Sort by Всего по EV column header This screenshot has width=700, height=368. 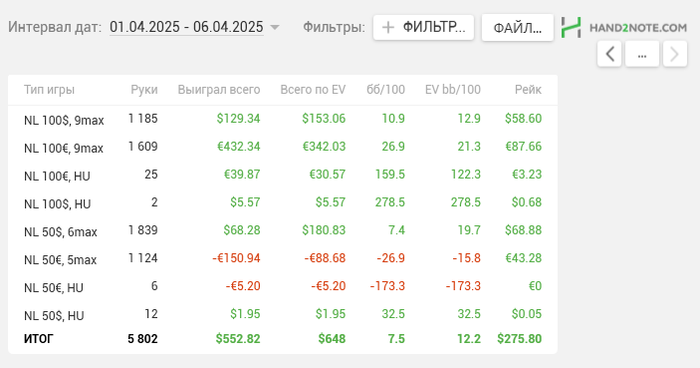[313, 90]
